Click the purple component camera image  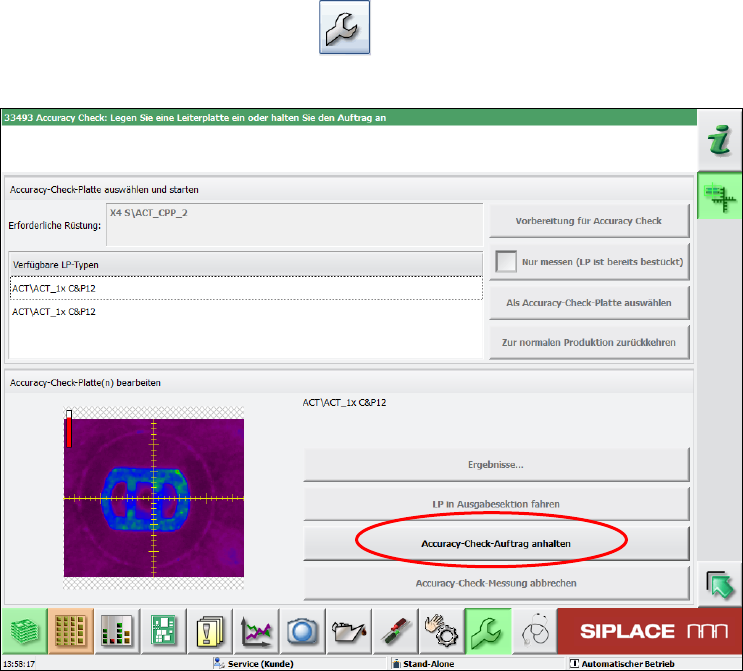click(154, 498)
